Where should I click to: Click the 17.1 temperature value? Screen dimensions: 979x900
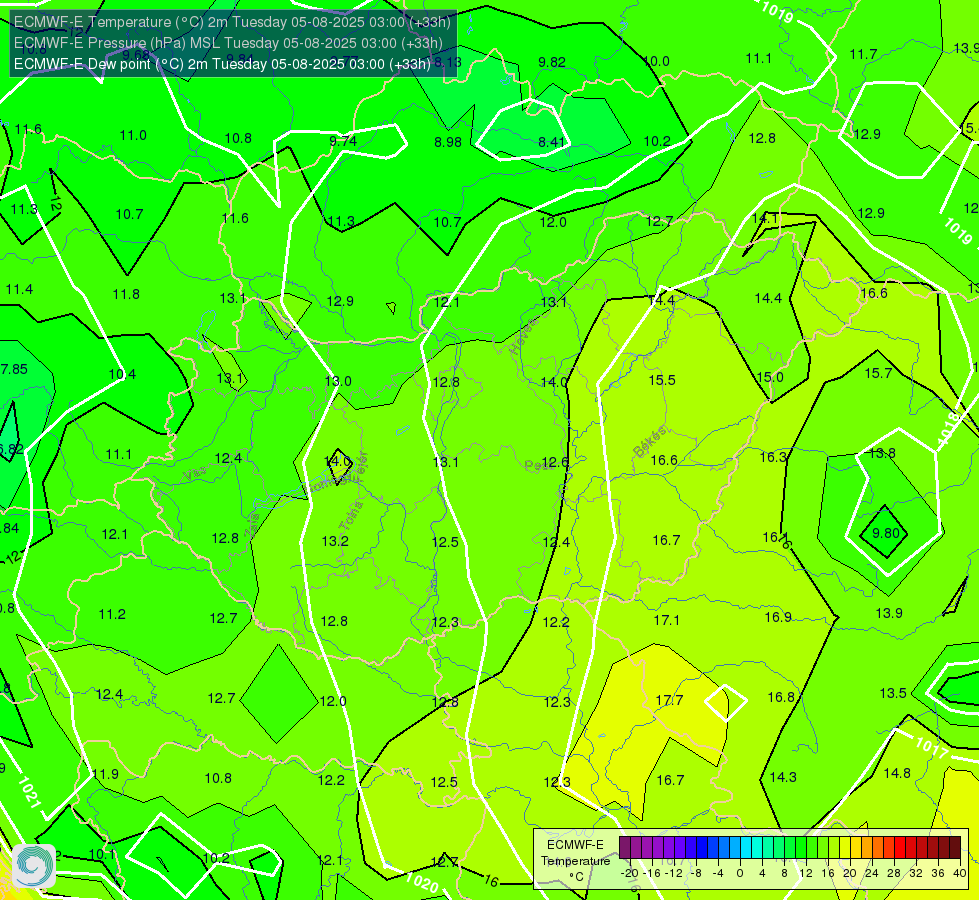click(x=666, y=620)
